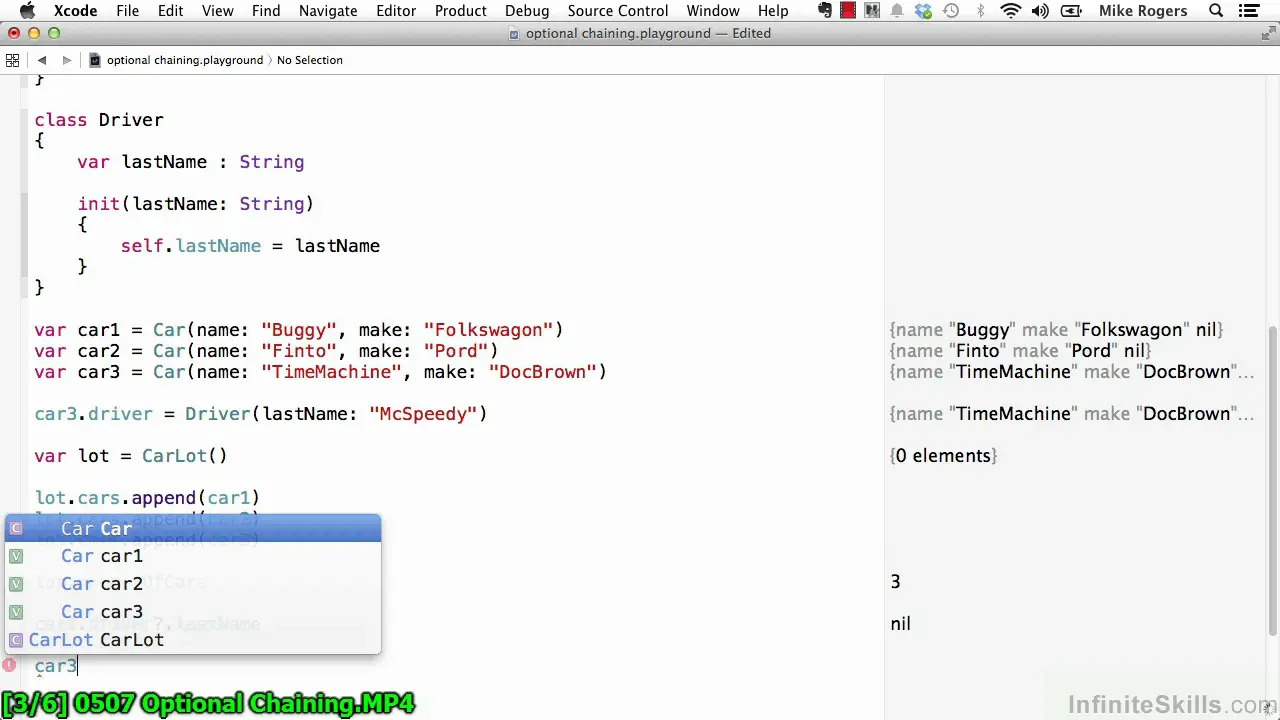Click the battery status icon
This screenshot has height=720, width=1280.
point(1070,11)
